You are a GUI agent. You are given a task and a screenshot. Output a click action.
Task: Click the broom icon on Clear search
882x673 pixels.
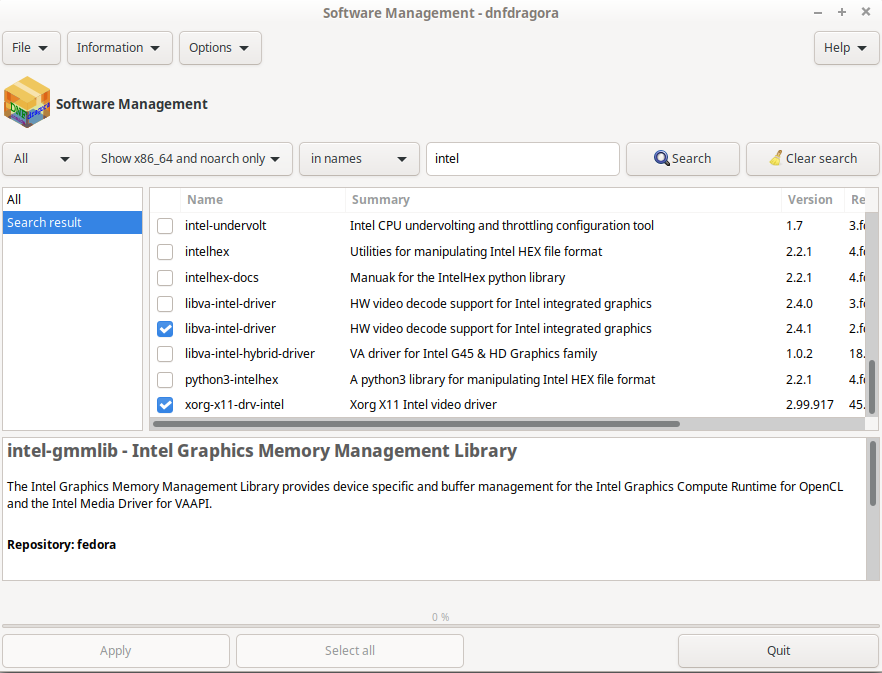tap(776, 158)
